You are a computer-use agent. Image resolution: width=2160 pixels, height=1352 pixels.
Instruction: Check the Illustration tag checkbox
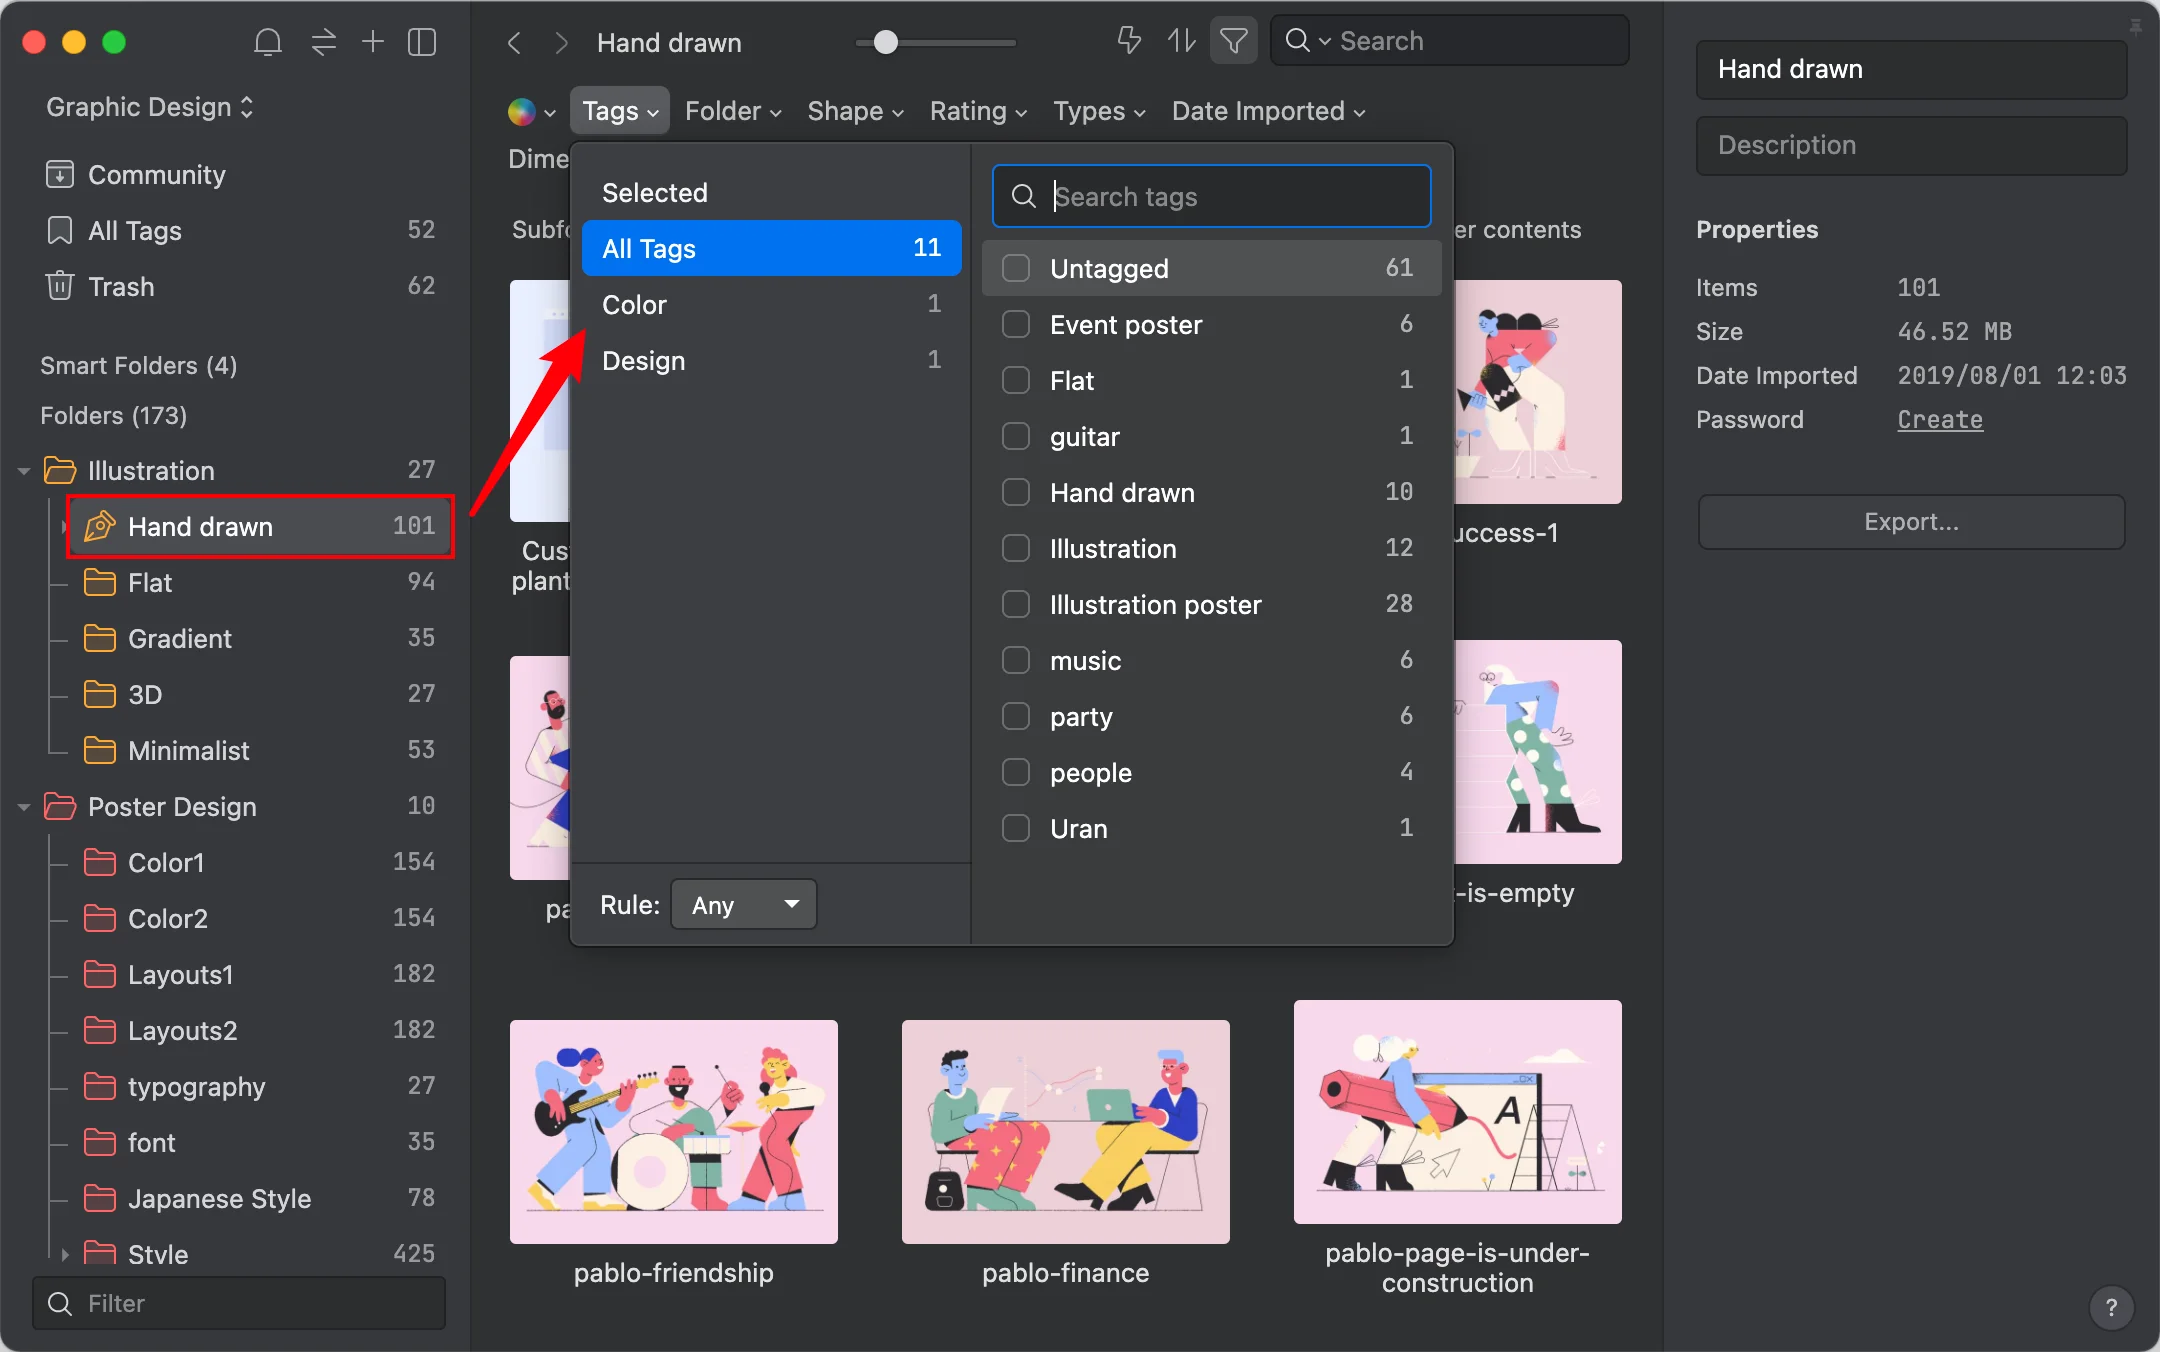[1016, 548]
